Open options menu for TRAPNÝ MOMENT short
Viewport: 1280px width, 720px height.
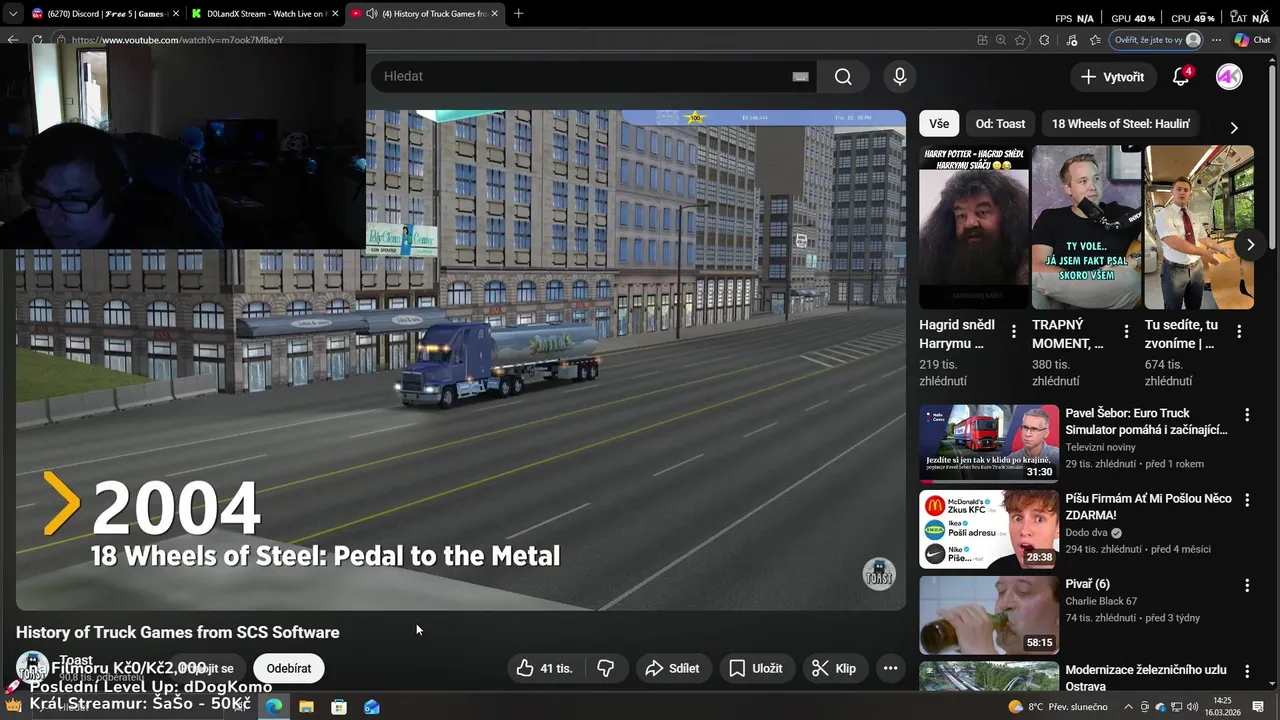[x=1126, y=331]
